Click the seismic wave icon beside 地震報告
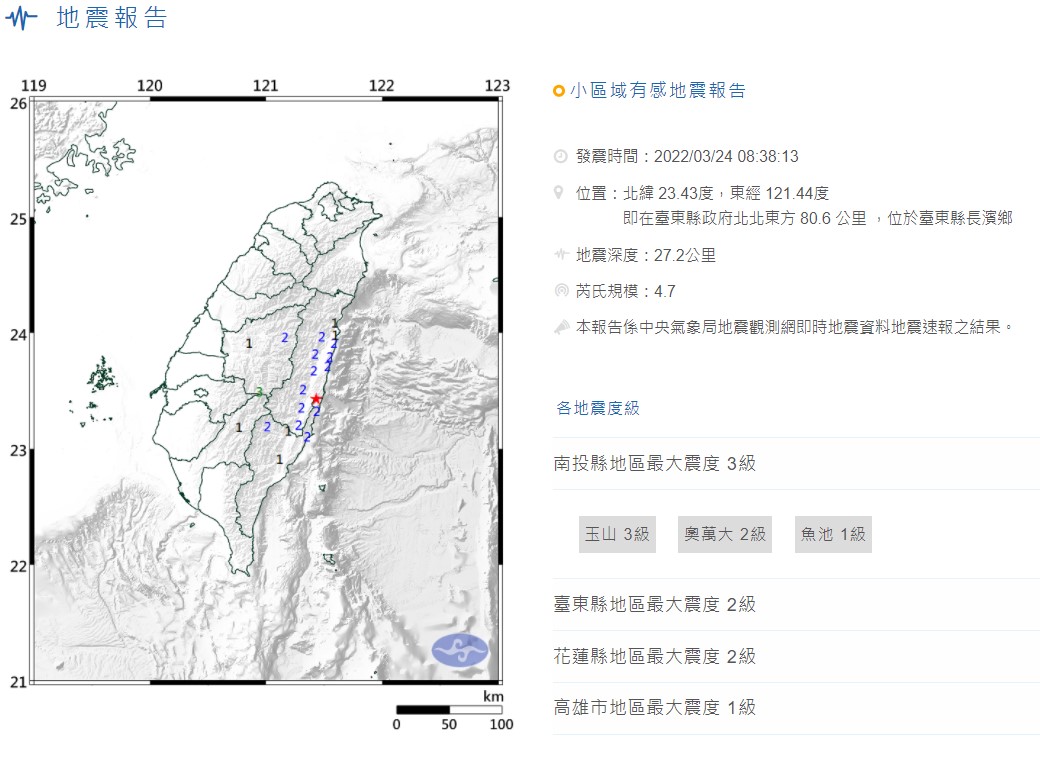 (21, 18)
